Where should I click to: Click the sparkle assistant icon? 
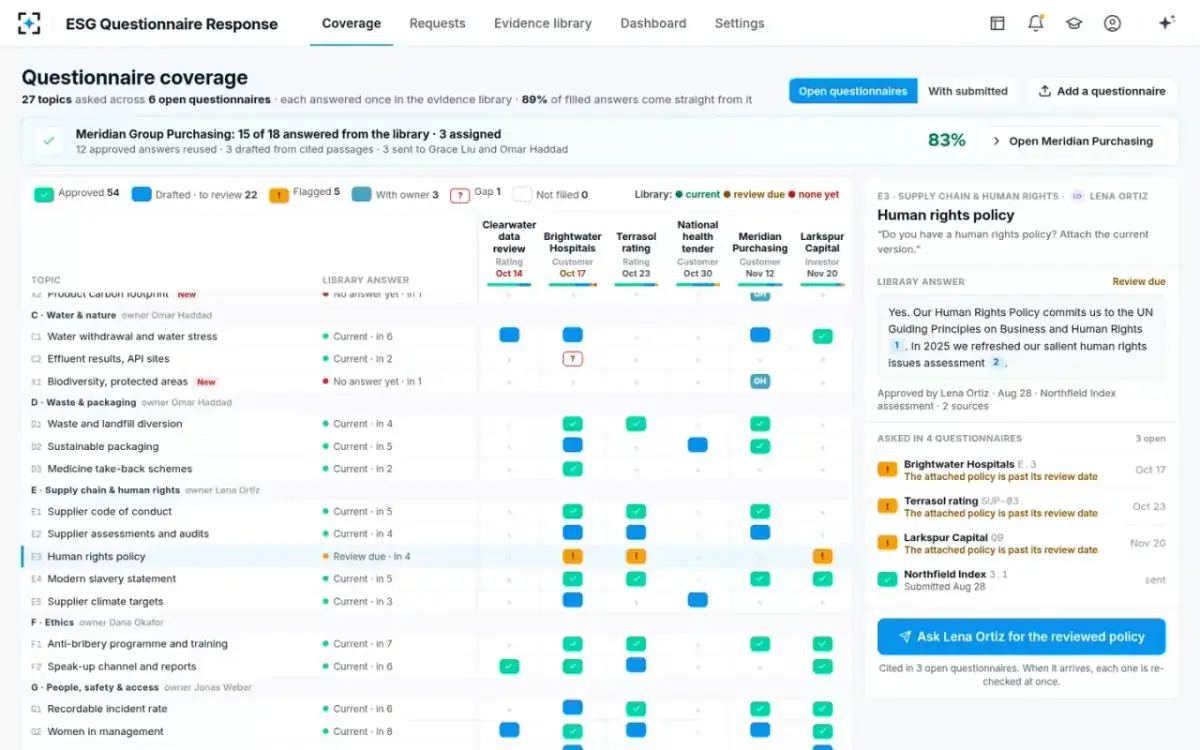(1166, 23)
